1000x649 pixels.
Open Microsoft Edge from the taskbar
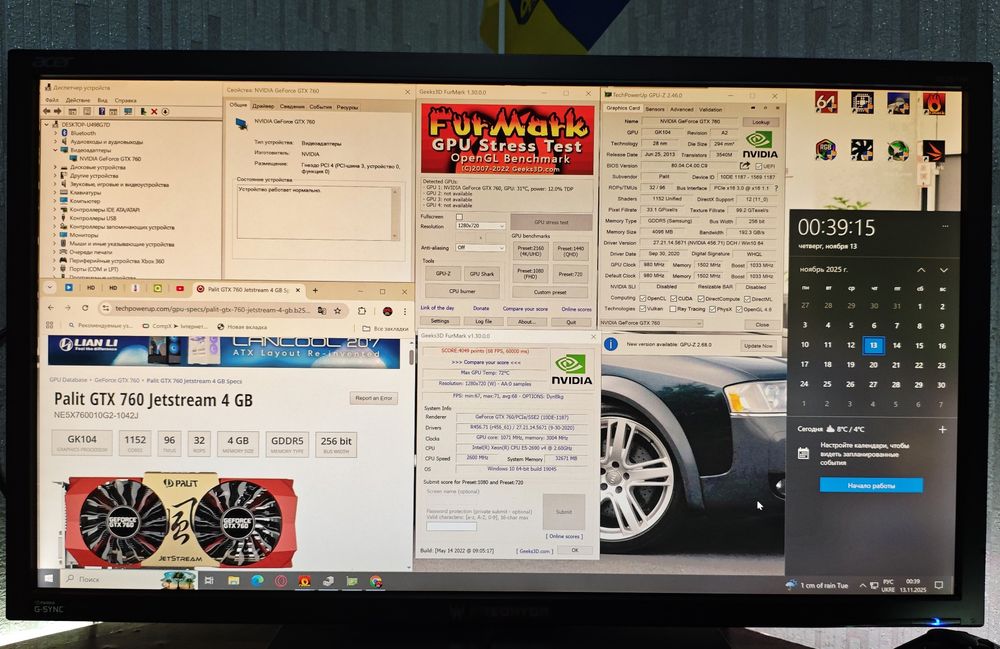coord(257,581)
